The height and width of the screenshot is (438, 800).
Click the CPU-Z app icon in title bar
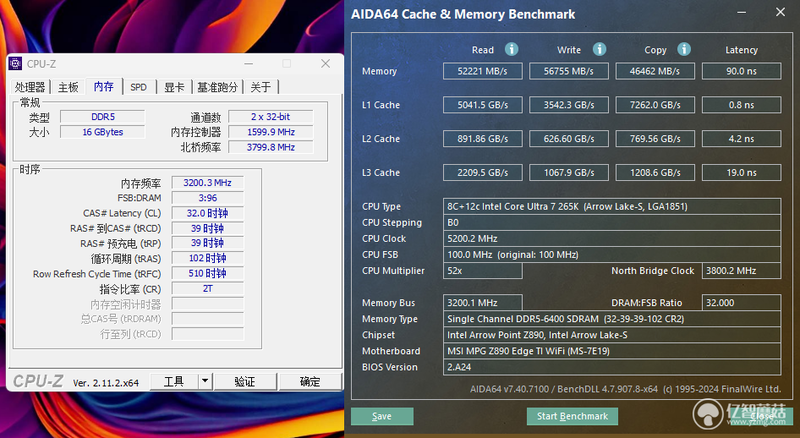point(15,63)
